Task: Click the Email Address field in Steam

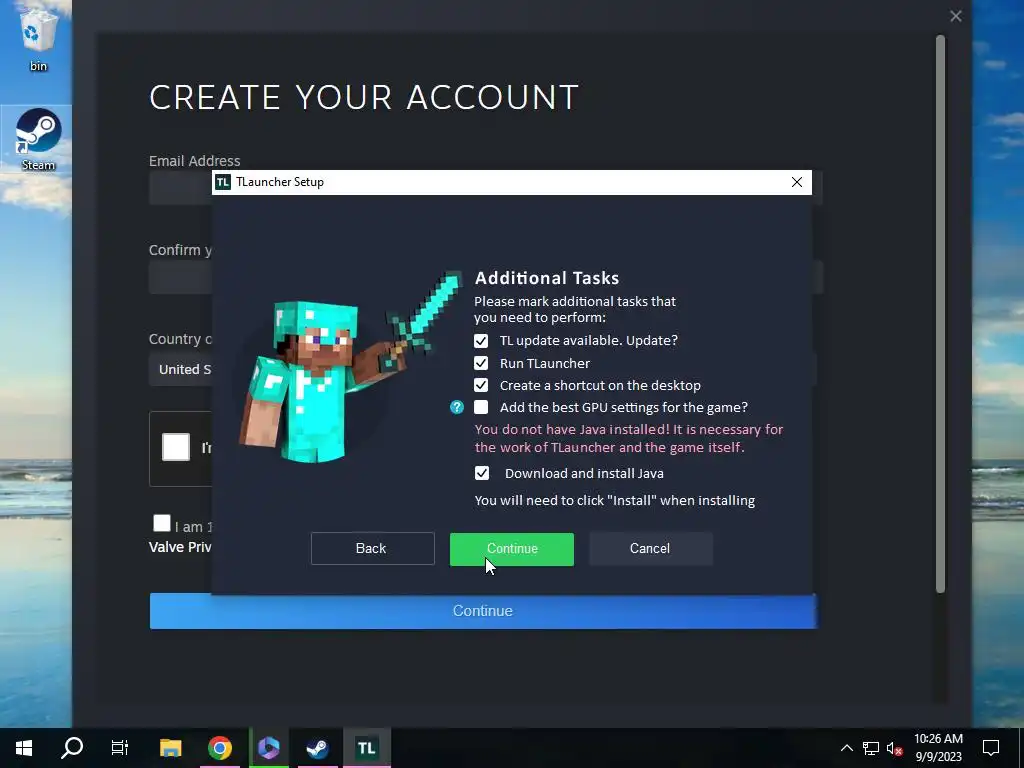Action: 180,189
